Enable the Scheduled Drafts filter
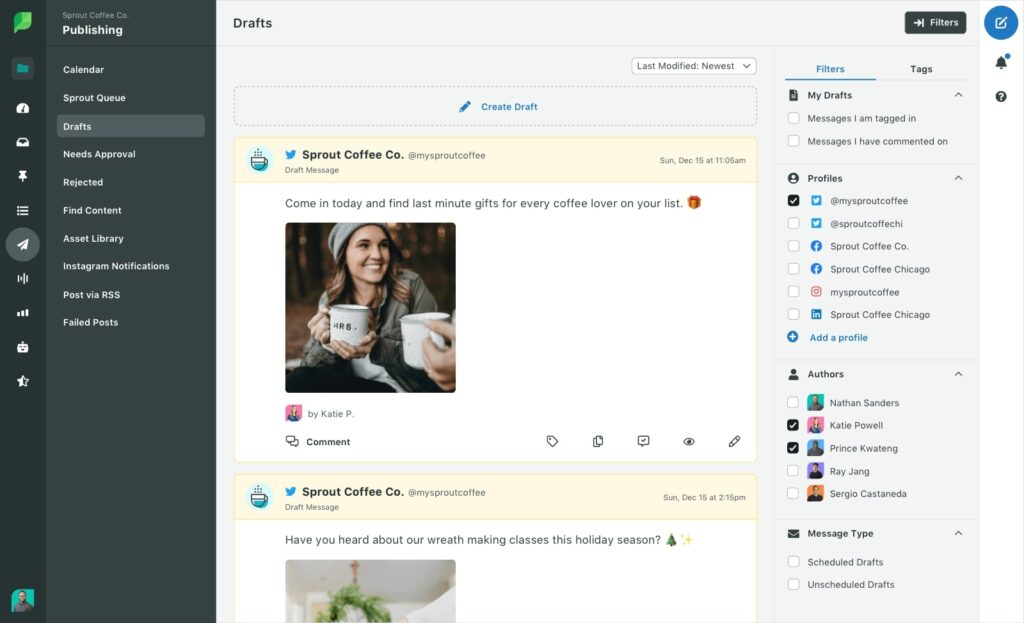This screenshot has height=623, width=1024. pyautogui.click(x=793, y=562)
